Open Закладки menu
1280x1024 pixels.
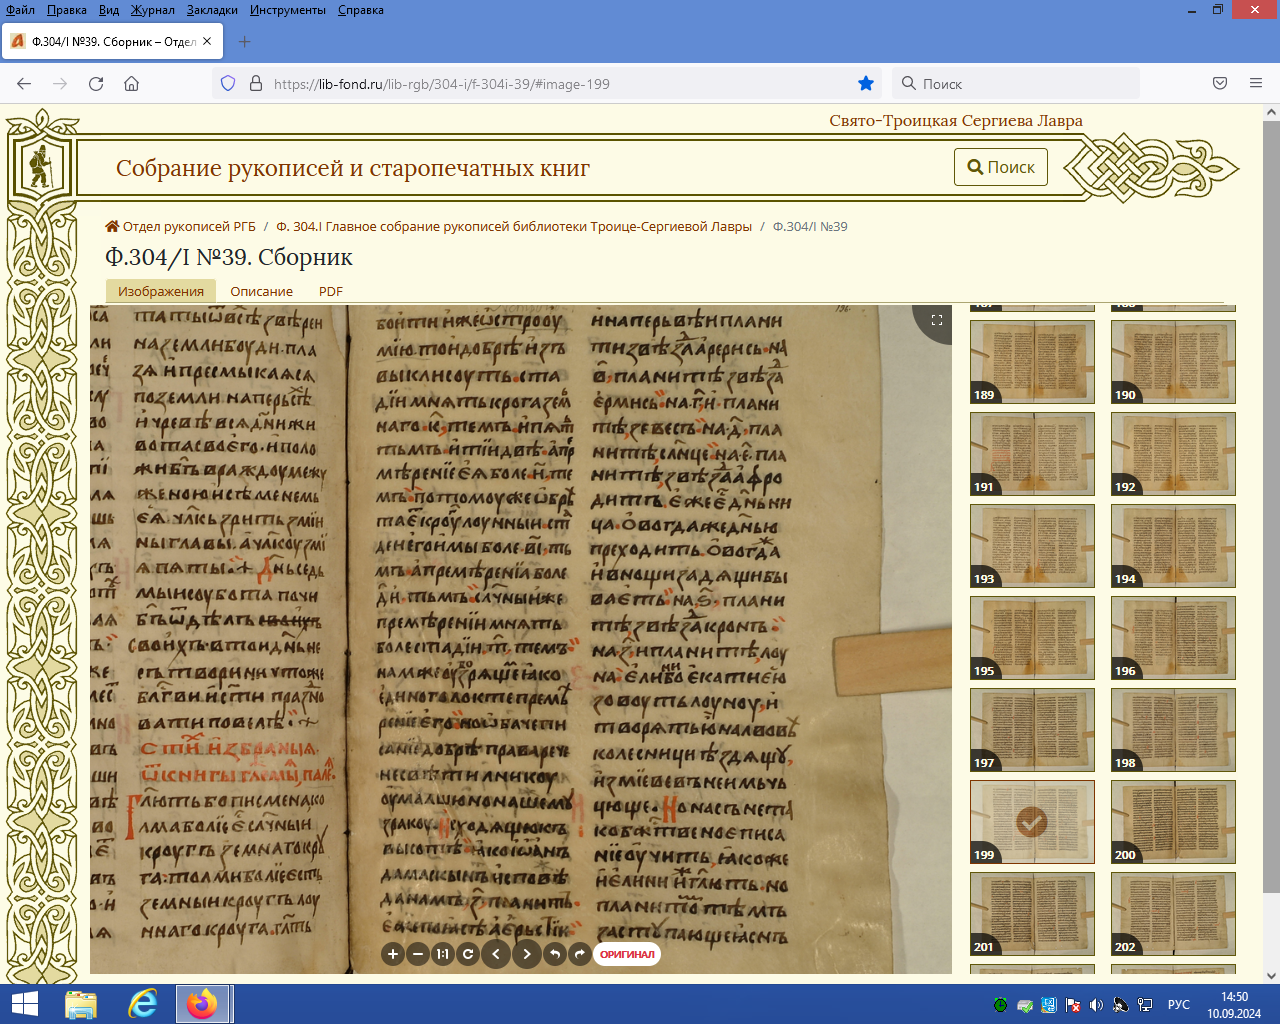coord(212,10)
